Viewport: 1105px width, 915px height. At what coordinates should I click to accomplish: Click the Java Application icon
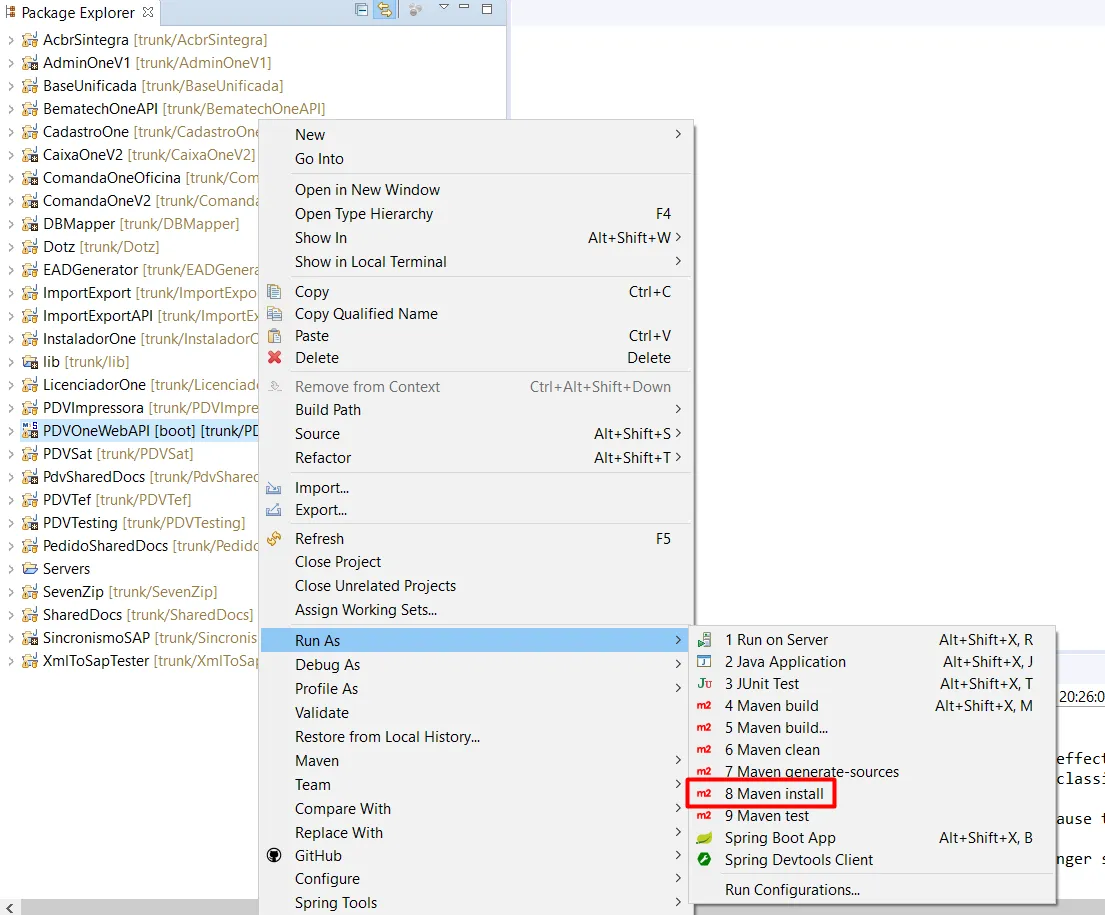point(704,661)
